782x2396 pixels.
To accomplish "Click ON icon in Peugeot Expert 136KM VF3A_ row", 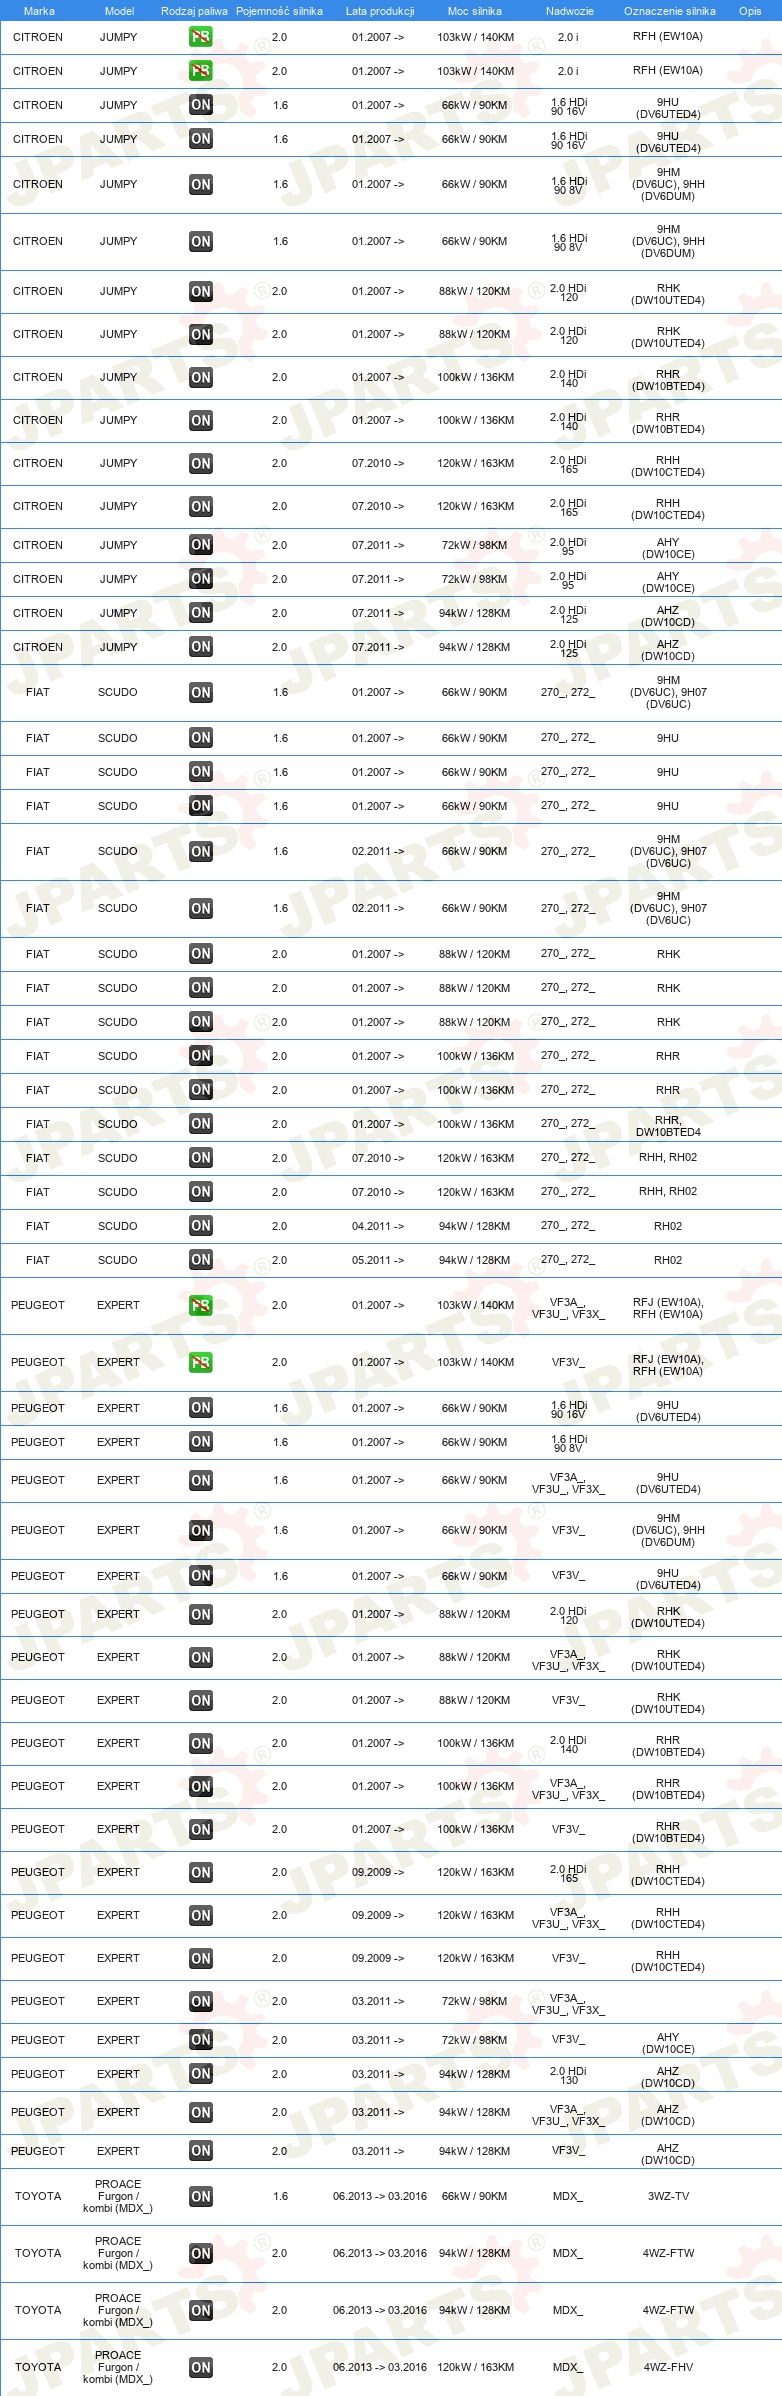I will pos(201,1787).
